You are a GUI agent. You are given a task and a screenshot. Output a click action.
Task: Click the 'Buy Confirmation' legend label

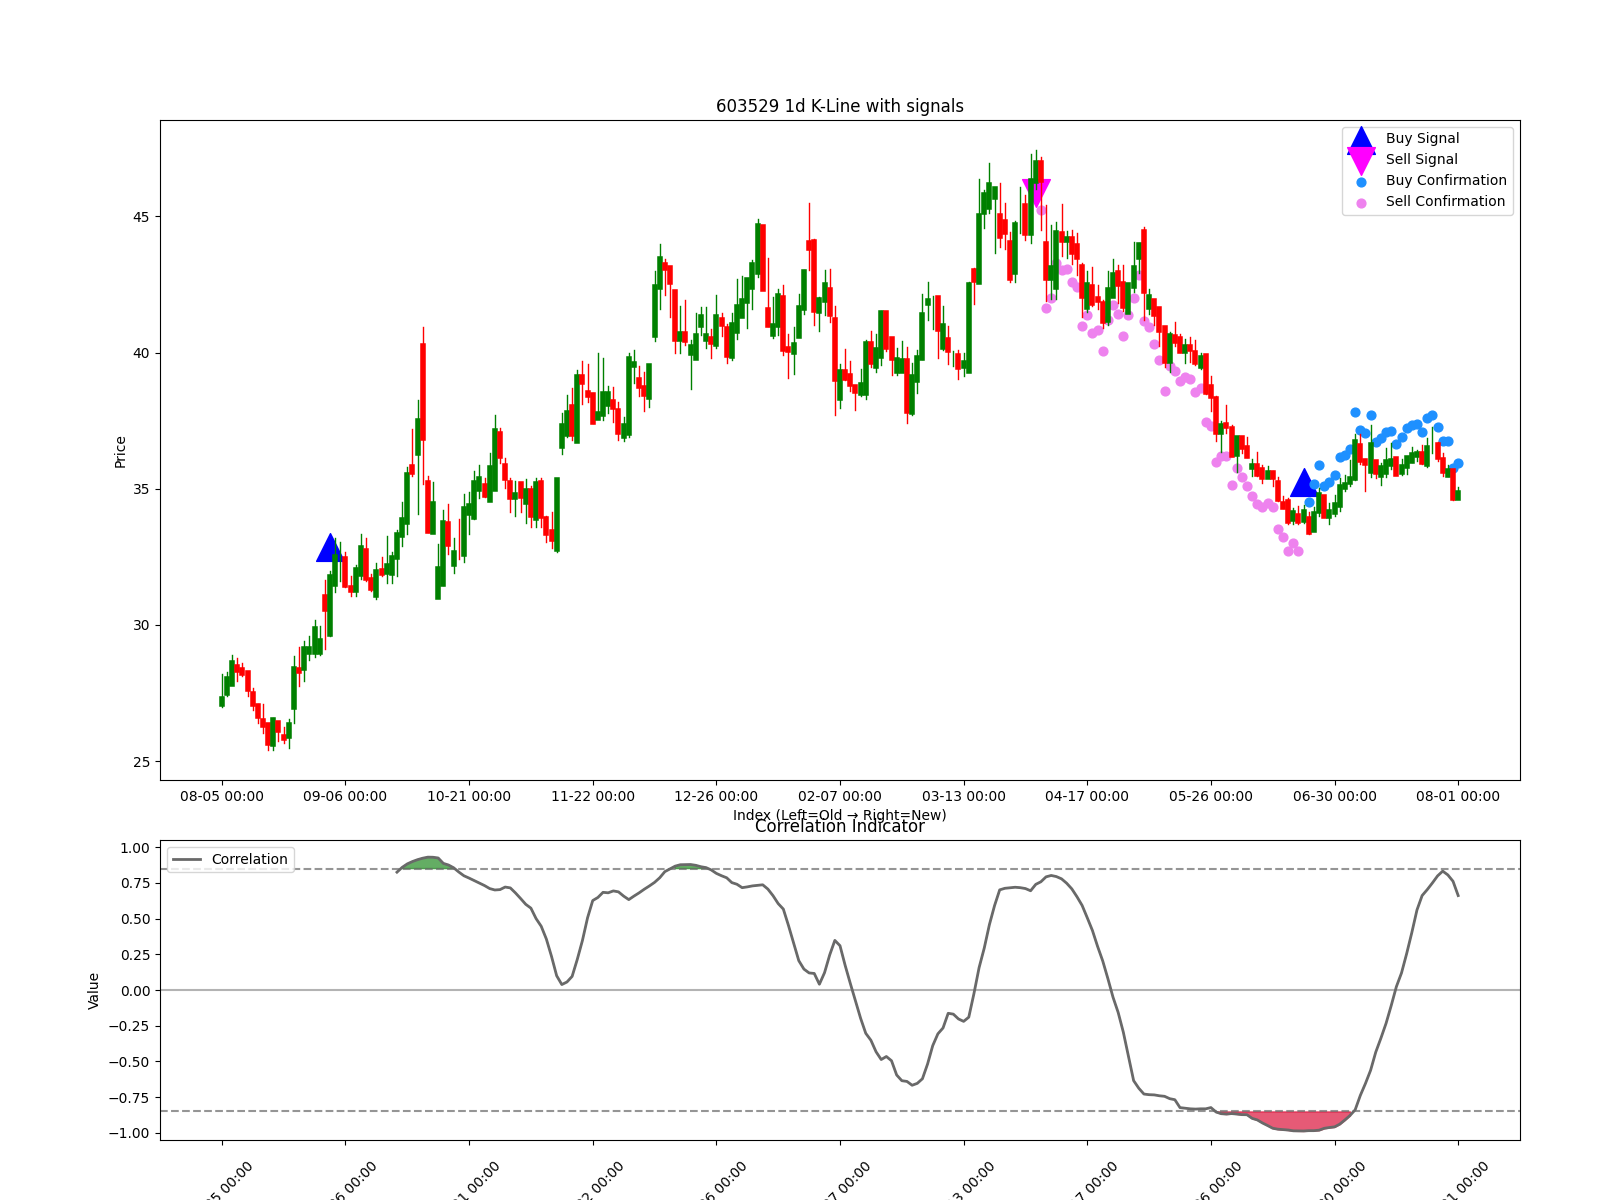(x=1446, y=181)
